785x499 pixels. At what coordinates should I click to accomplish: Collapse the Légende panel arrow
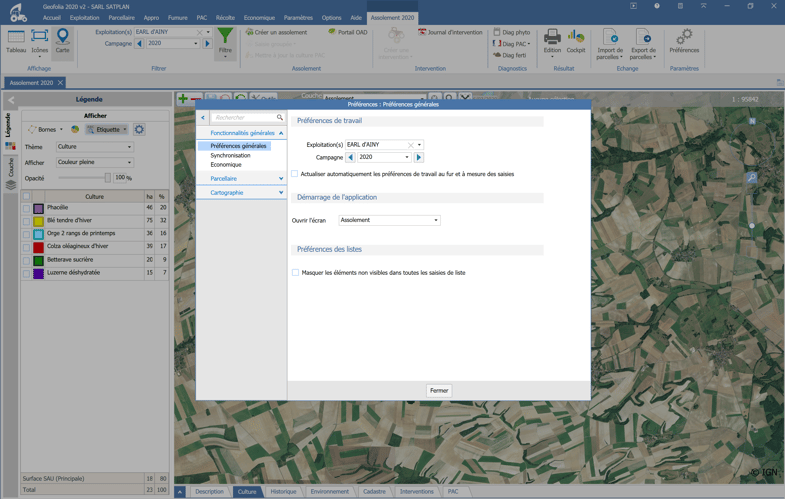pyautogui.click(x=11, y=100)
